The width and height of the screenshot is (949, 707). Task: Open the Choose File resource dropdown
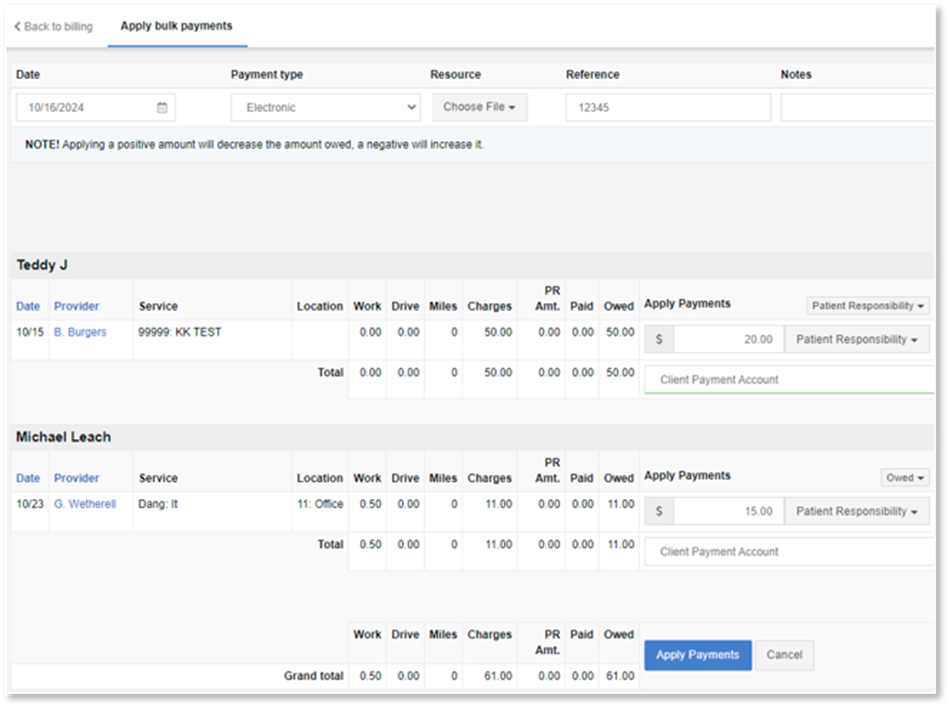[x=479, y=107]
